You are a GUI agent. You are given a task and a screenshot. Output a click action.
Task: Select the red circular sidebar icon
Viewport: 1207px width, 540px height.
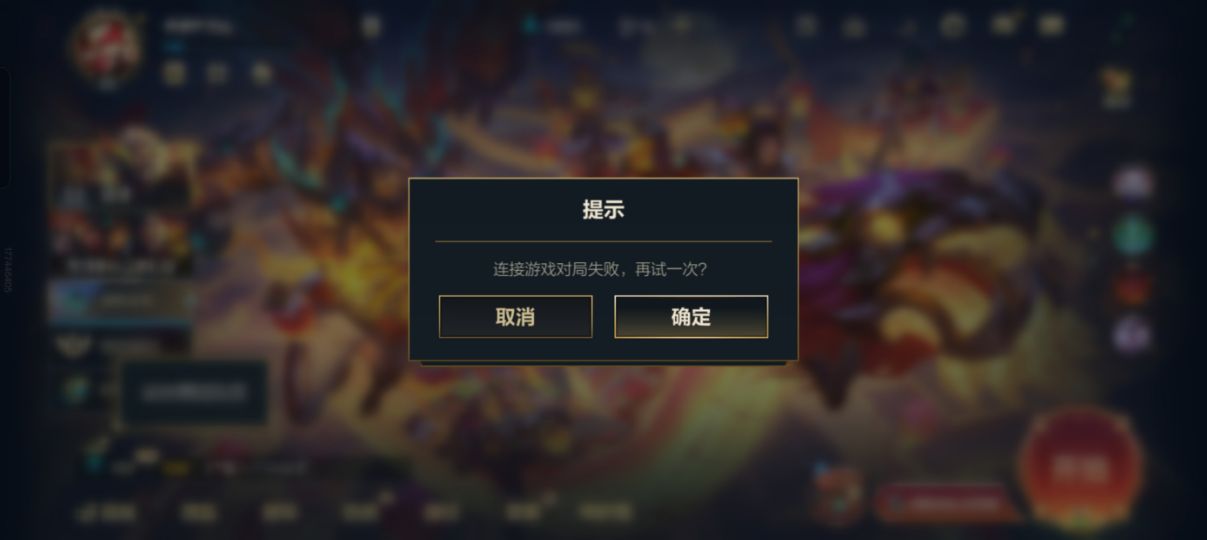coord(1132,286)
